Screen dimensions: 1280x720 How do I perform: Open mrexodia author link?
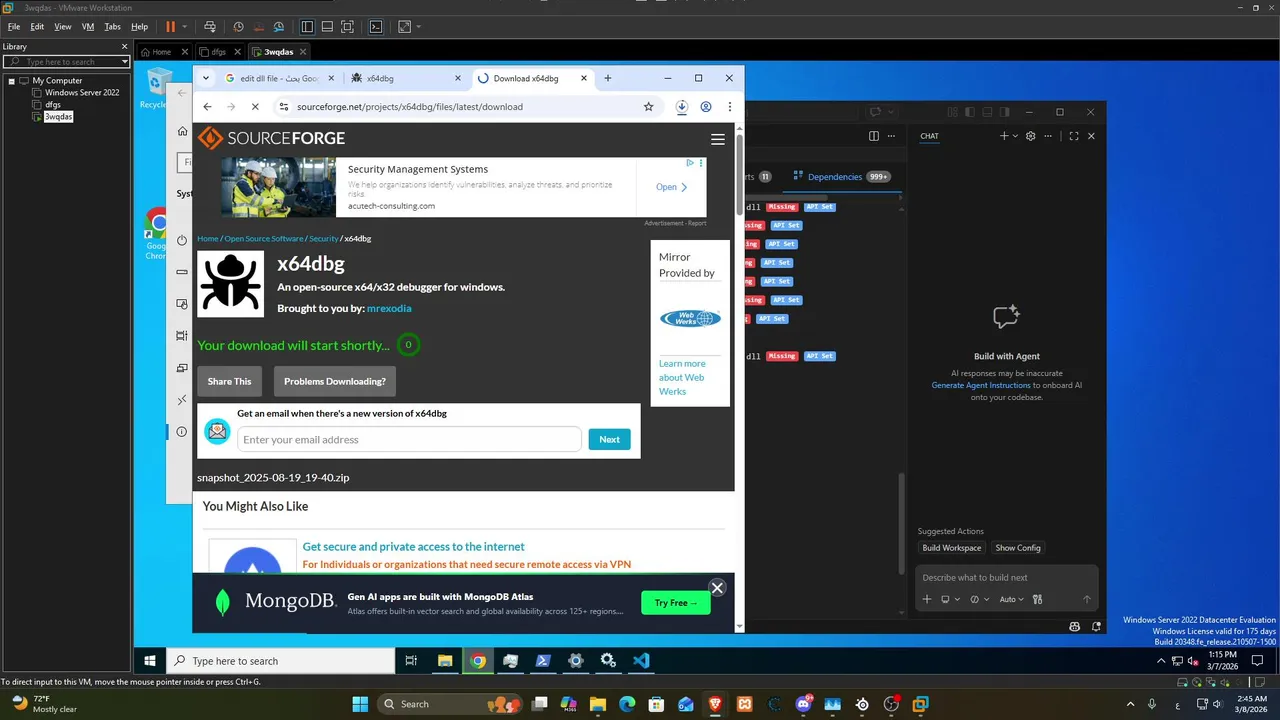[x=389, y=308]
